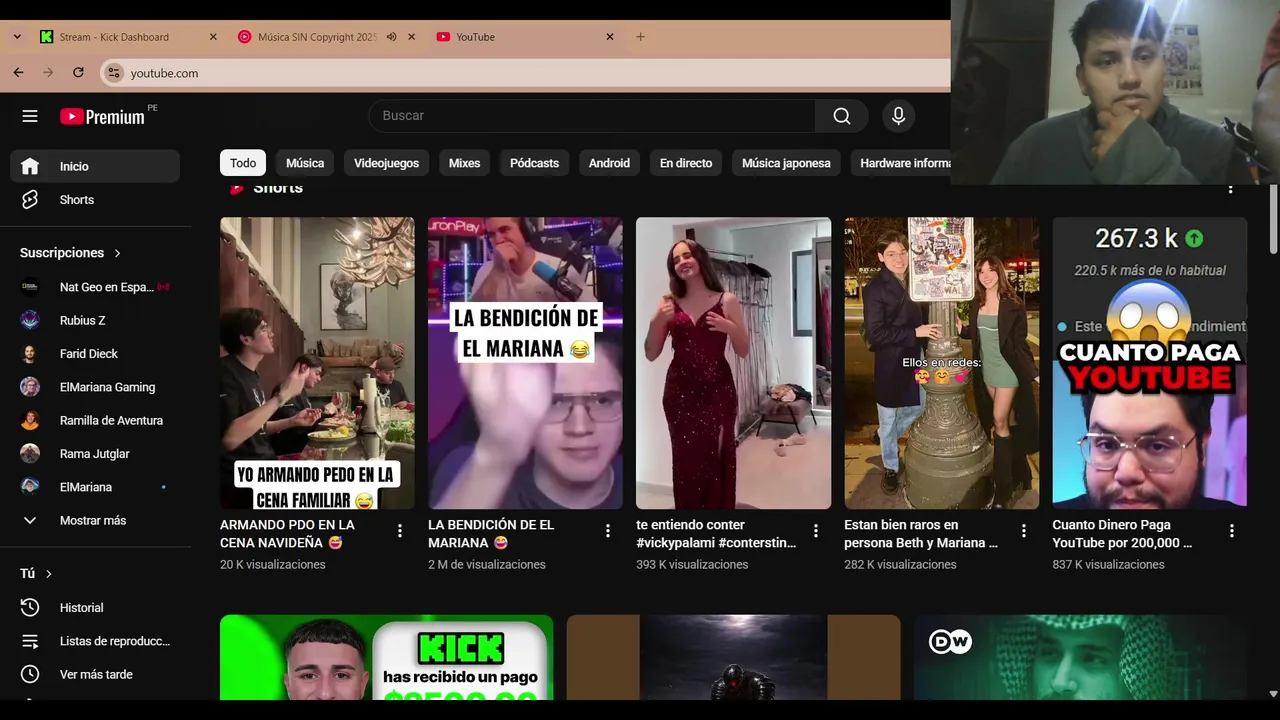1280x720 pixels.
Task: Close the Música SIN Copyright tab
Action: tap(411, 37)
